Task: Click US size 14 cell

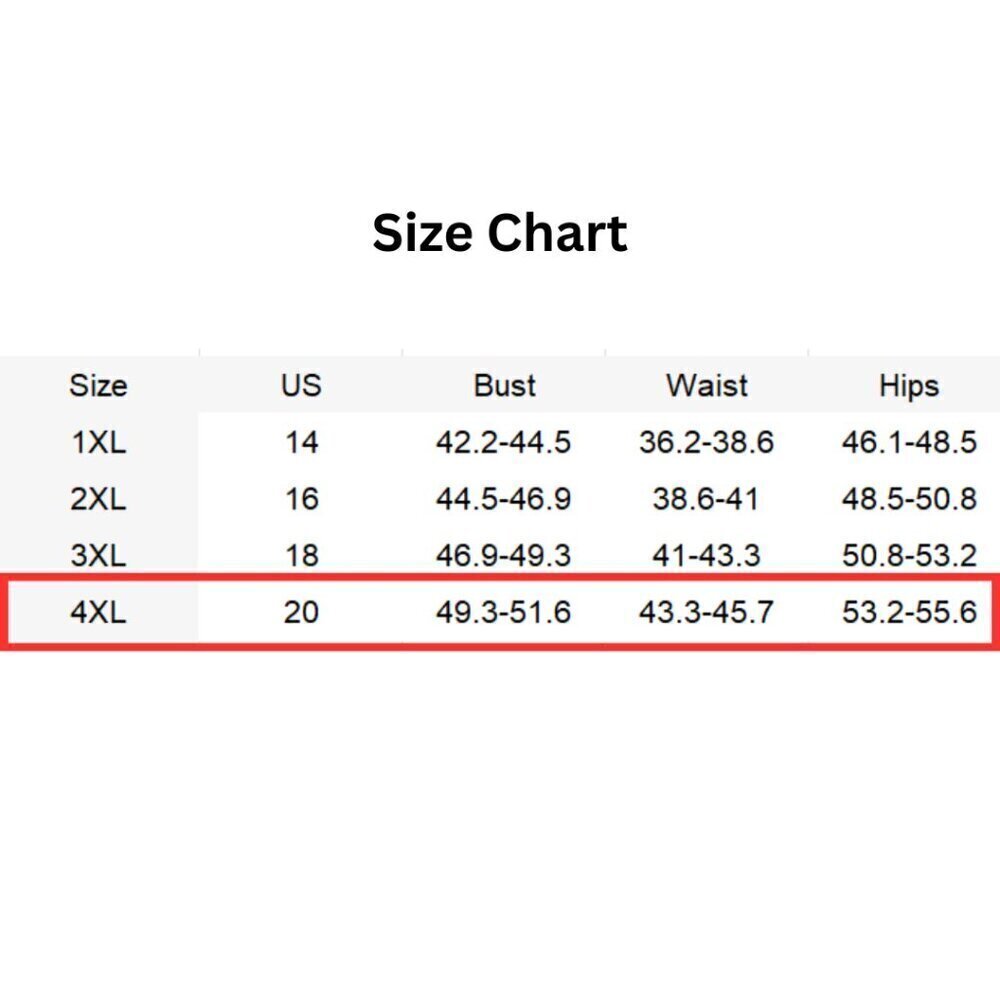Action: (301, 442)
